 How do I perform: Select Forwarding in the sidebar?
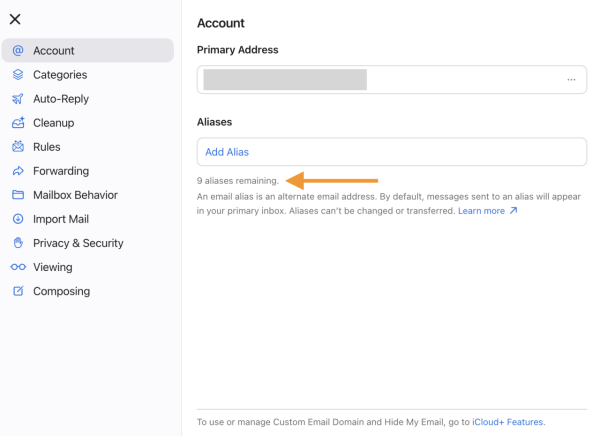[88, 171]
